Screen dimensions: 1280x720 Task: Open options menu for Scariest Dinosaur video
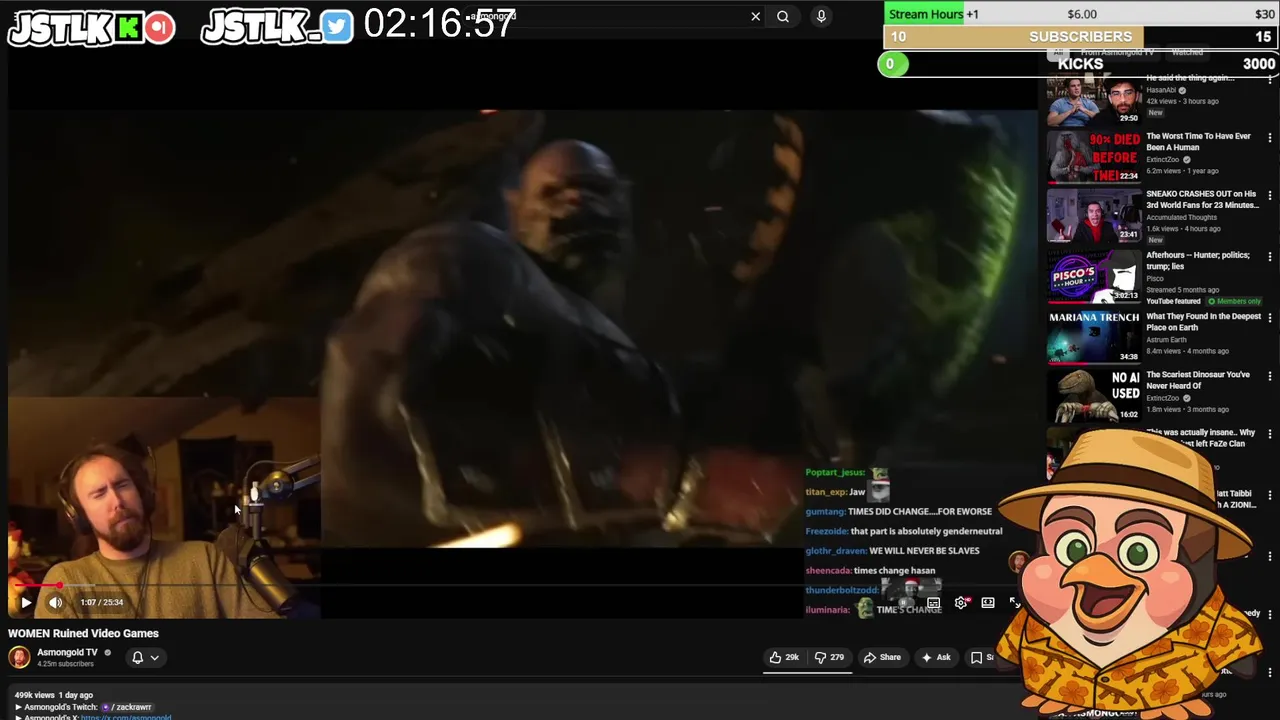[1270, 376]
